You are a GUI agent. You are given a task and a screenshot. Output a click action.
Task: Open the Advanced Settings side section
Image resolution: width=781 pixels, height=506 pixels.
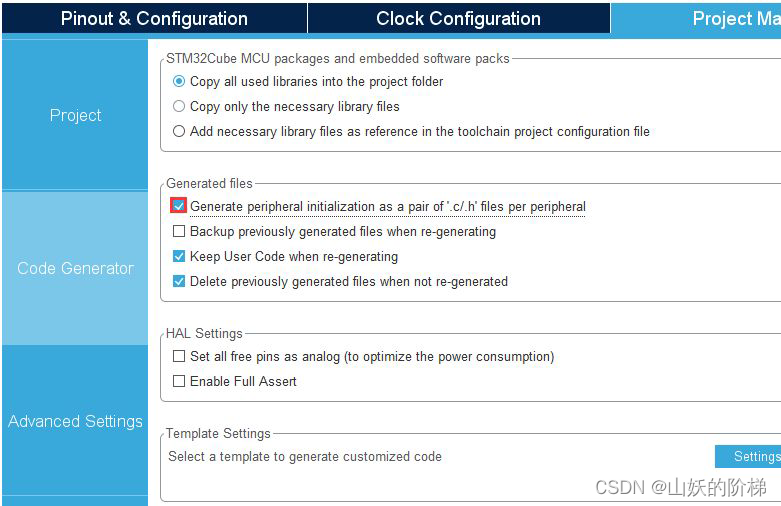pos(75,421)
